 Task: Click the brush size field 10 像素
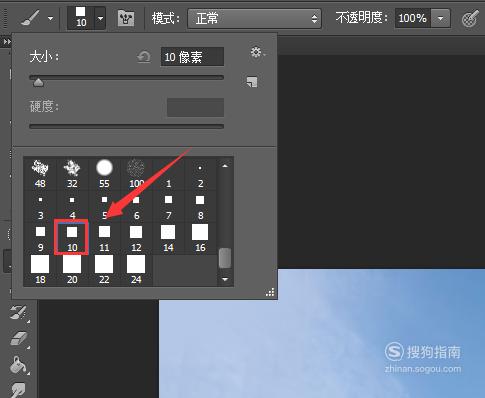tap(192, 57)
